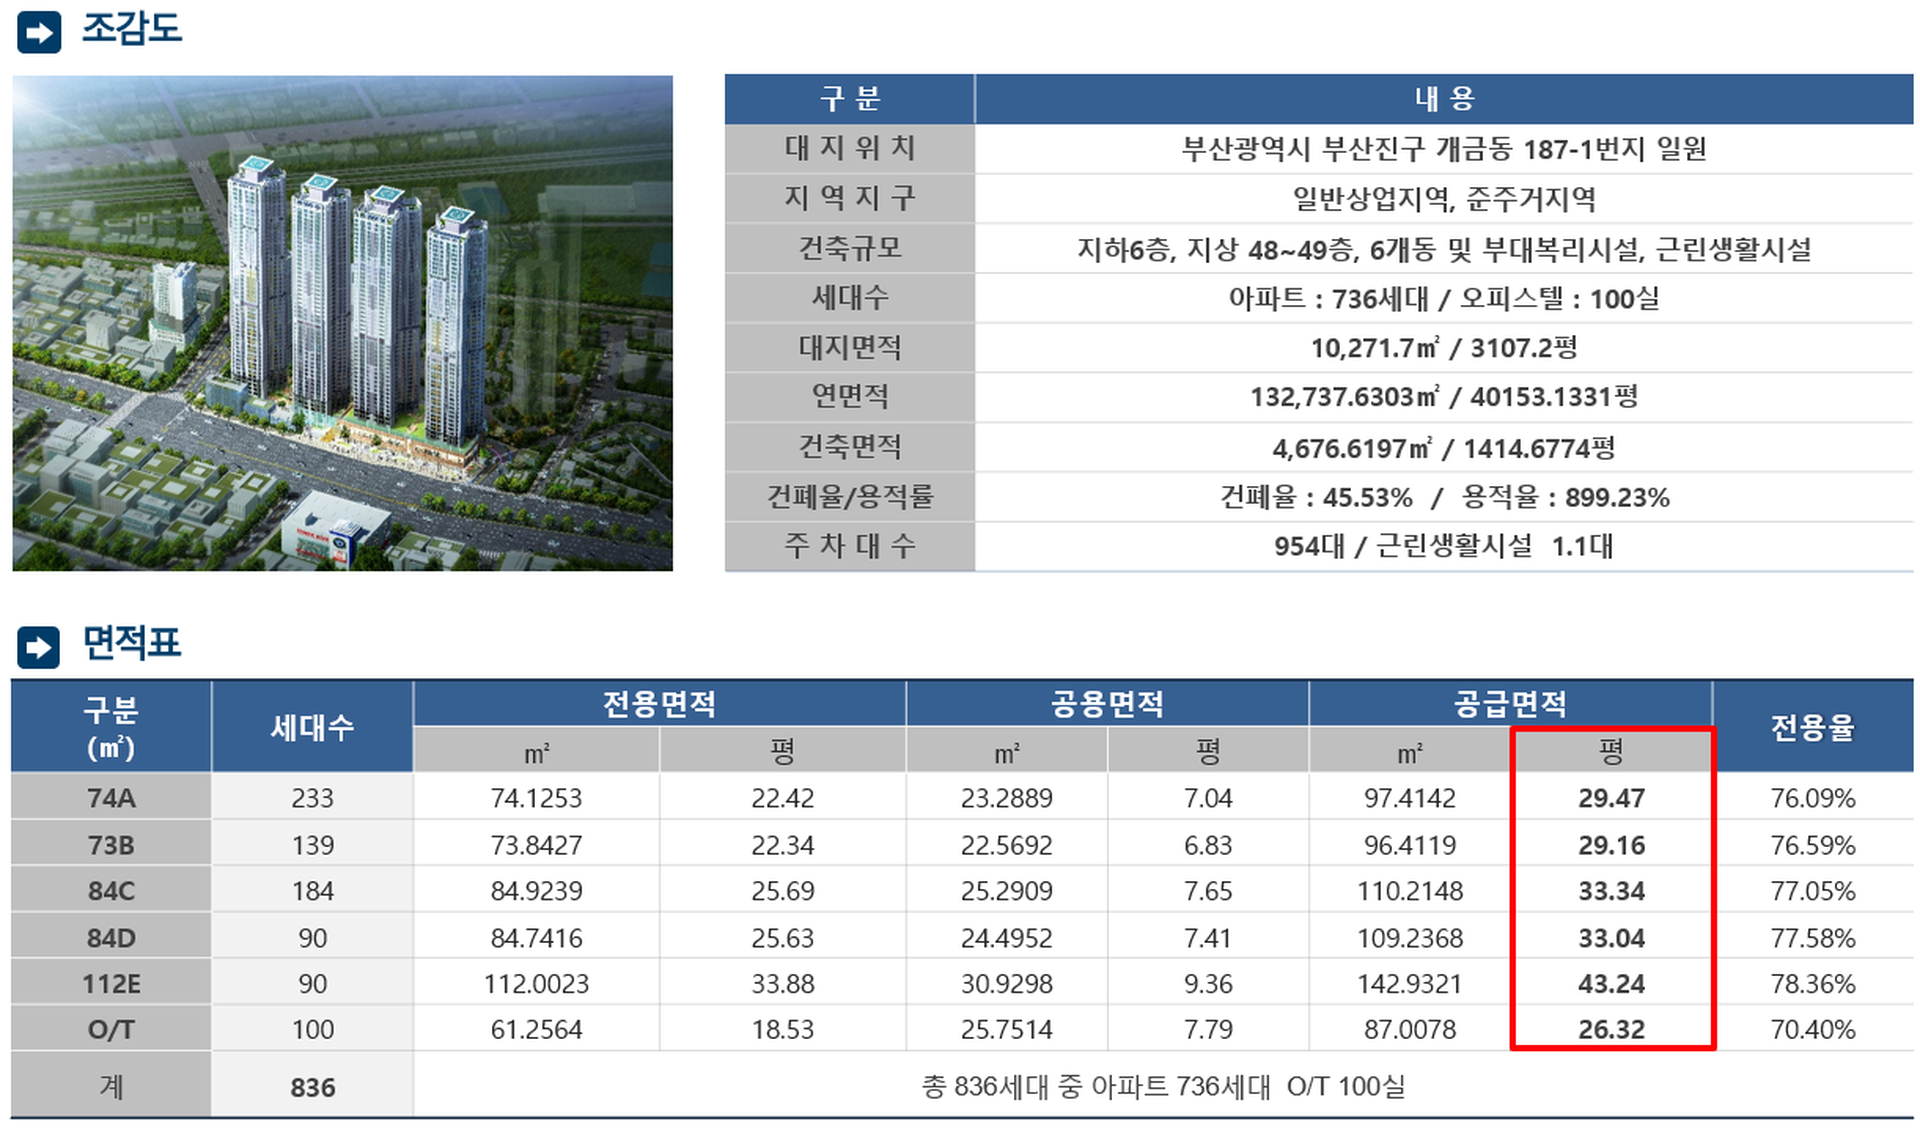Select the O/T row label
The width and height of the screenshot is (1920, 1130).
click(x=111, y=1029)
